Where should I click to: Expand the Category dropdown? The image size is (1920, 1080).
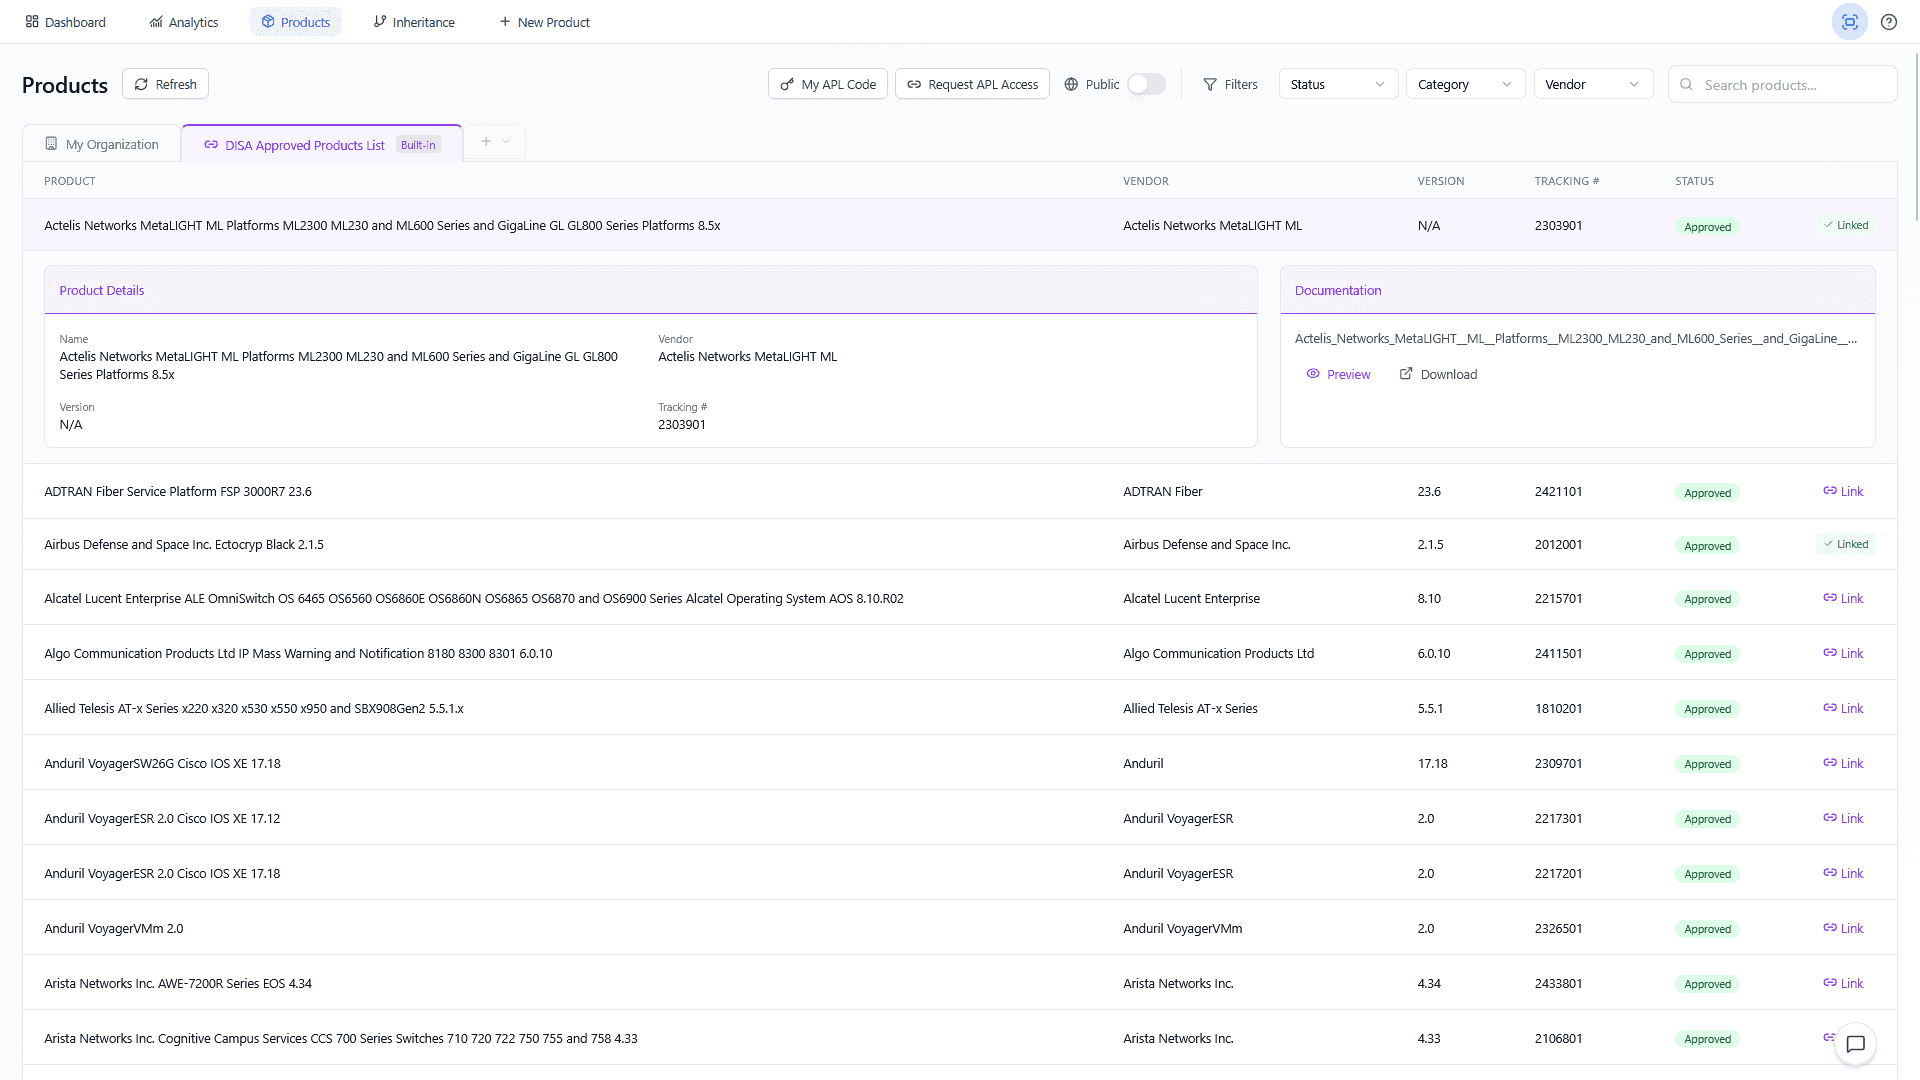[1464, 84]
